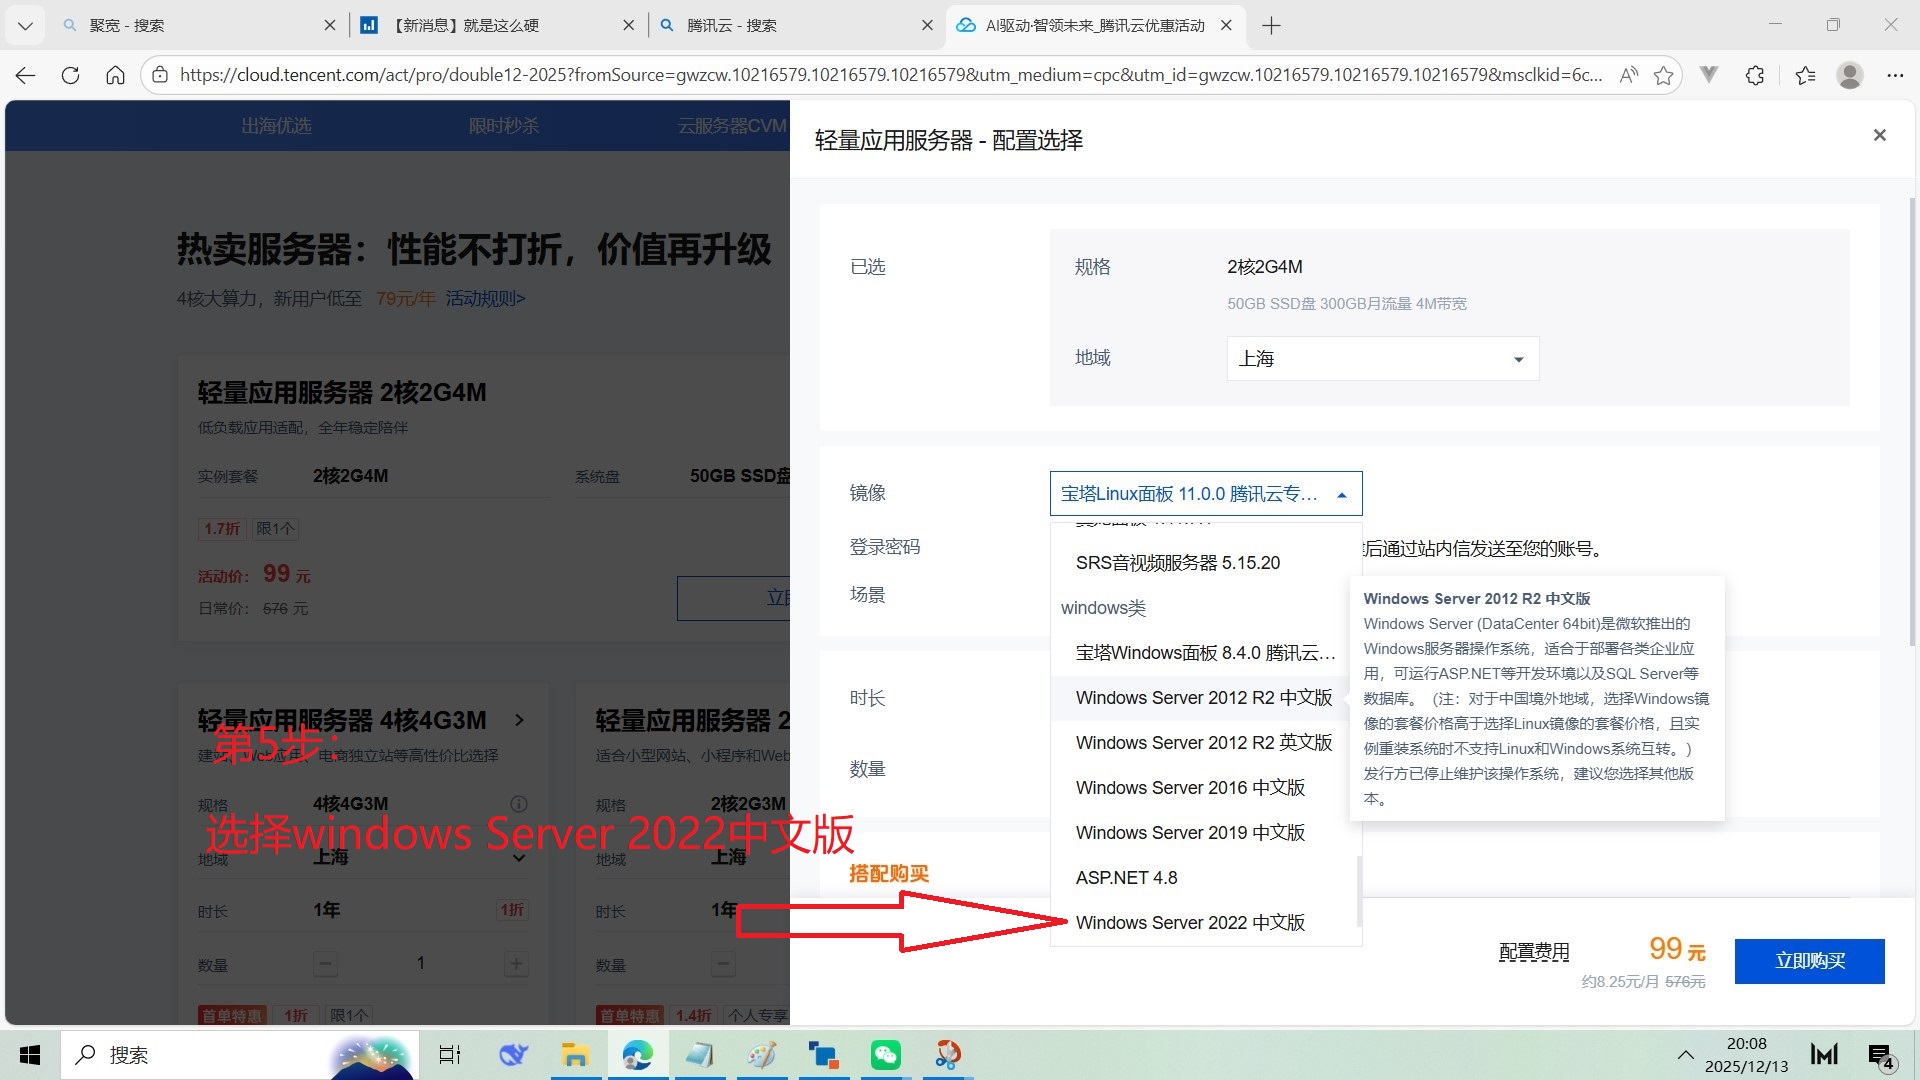Screen dimensions: 1920x1080
Task: Choose Windows Server 2019 中文版 from list
Action: point(1190,832)
